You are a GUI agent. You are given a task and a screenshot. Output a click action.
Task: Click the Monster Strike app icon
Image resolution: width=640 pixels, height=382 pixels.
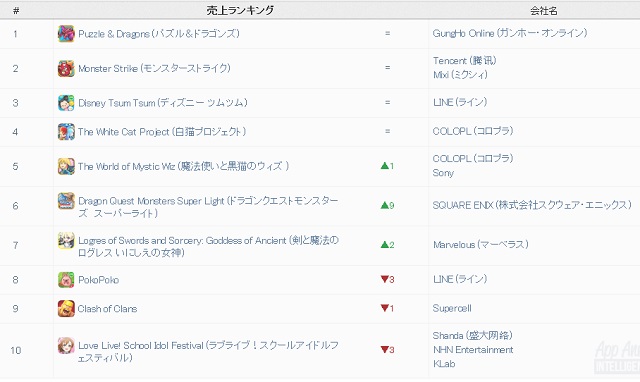pos(66,69)
